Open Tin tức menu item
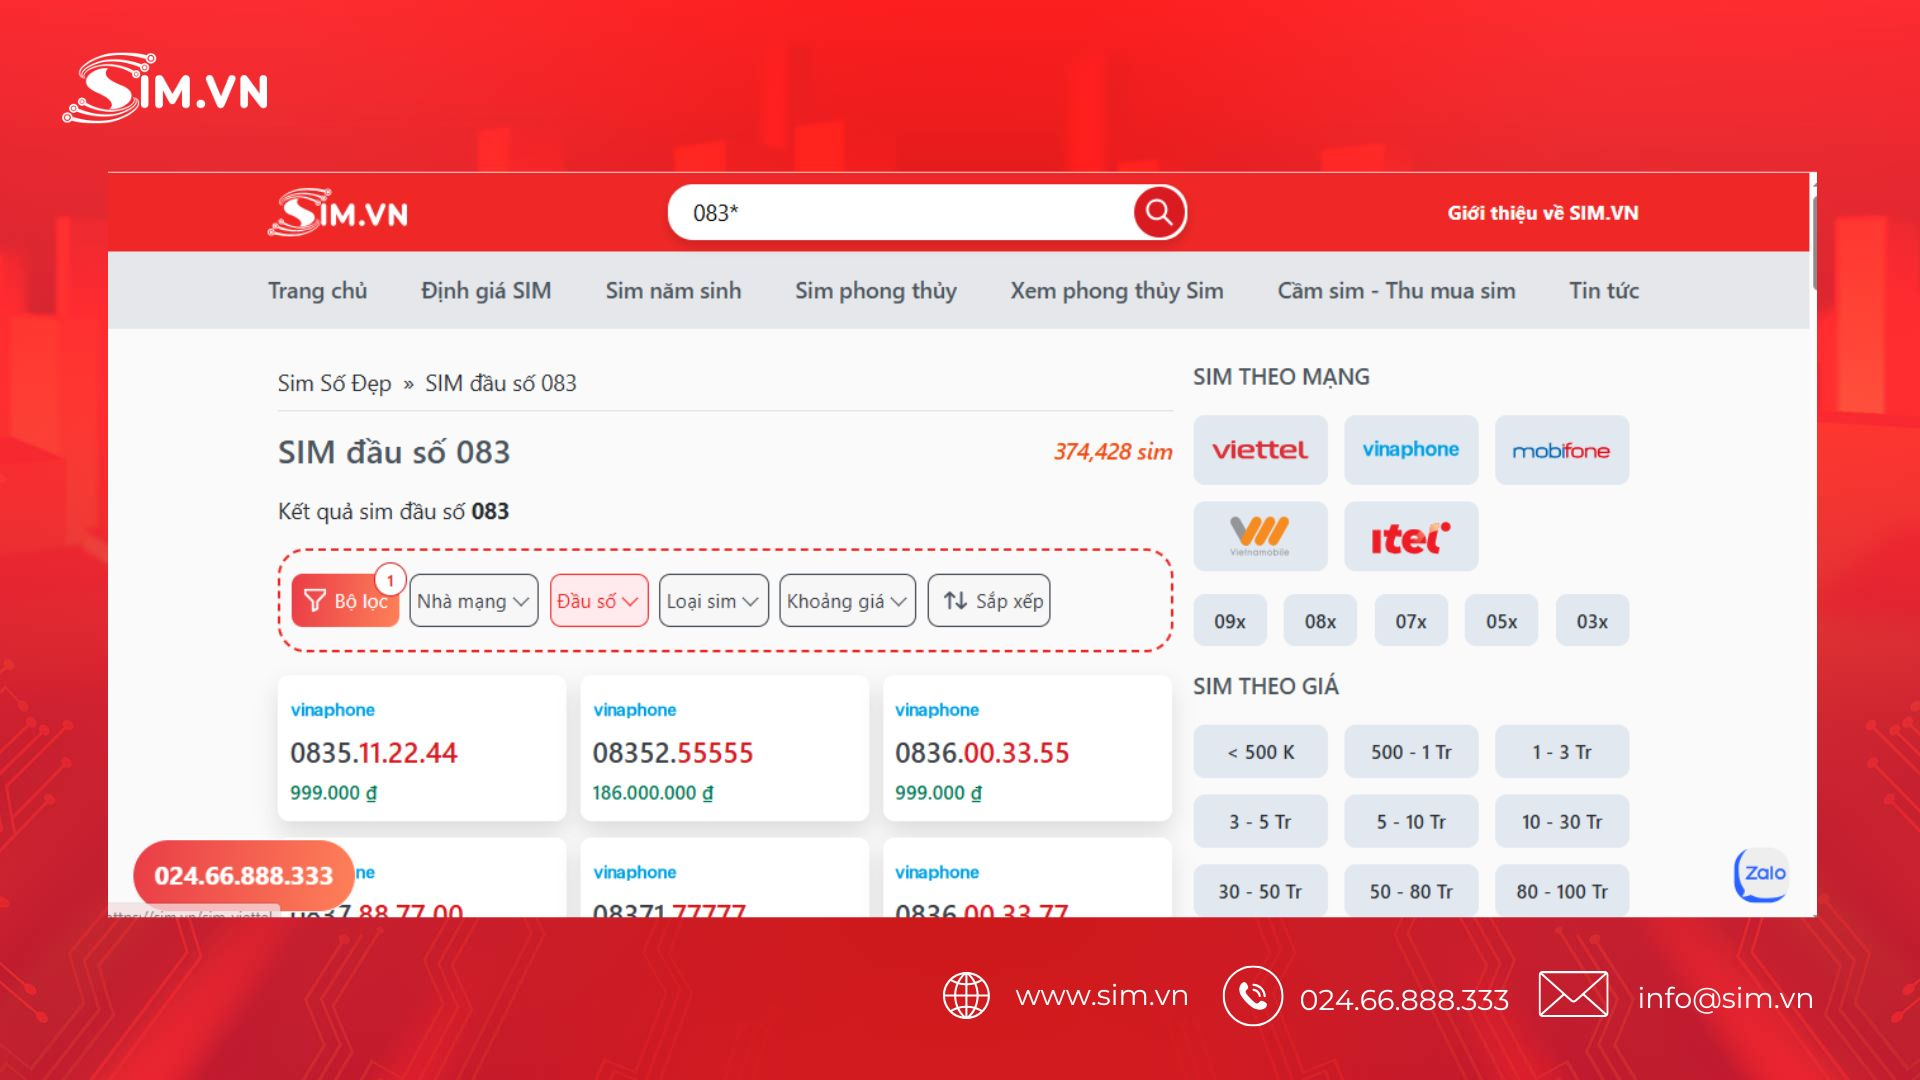 click(x=1604, y=291)
